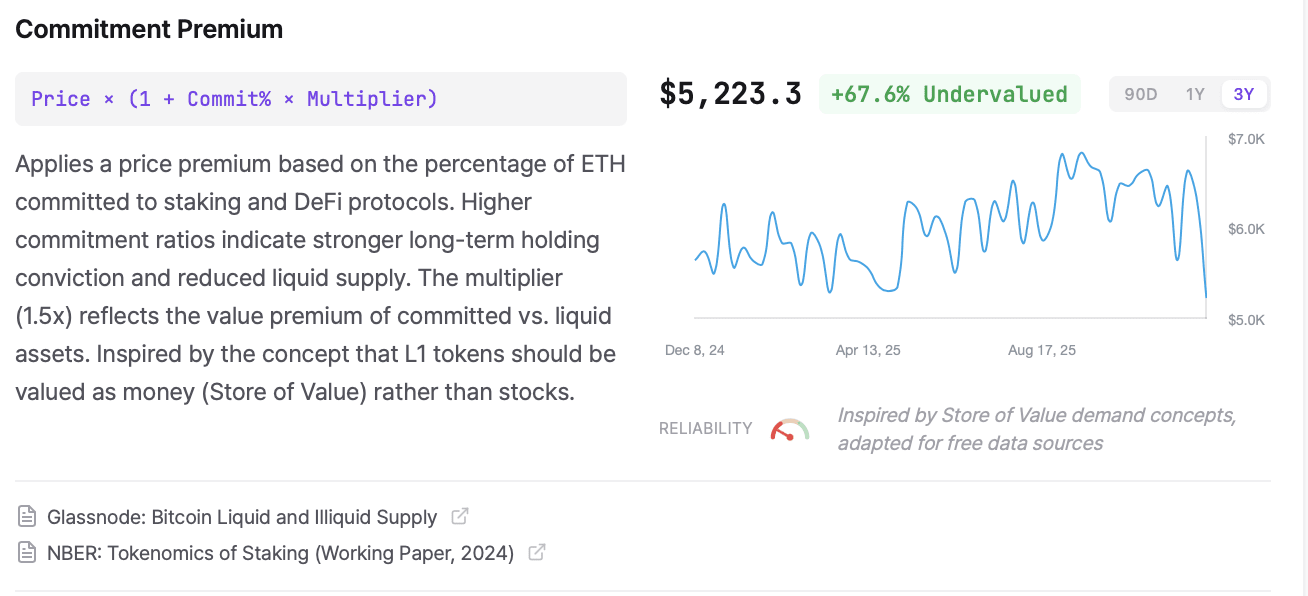Open NBER: Tokenomics of Staking working paper link

coord(280,552)
